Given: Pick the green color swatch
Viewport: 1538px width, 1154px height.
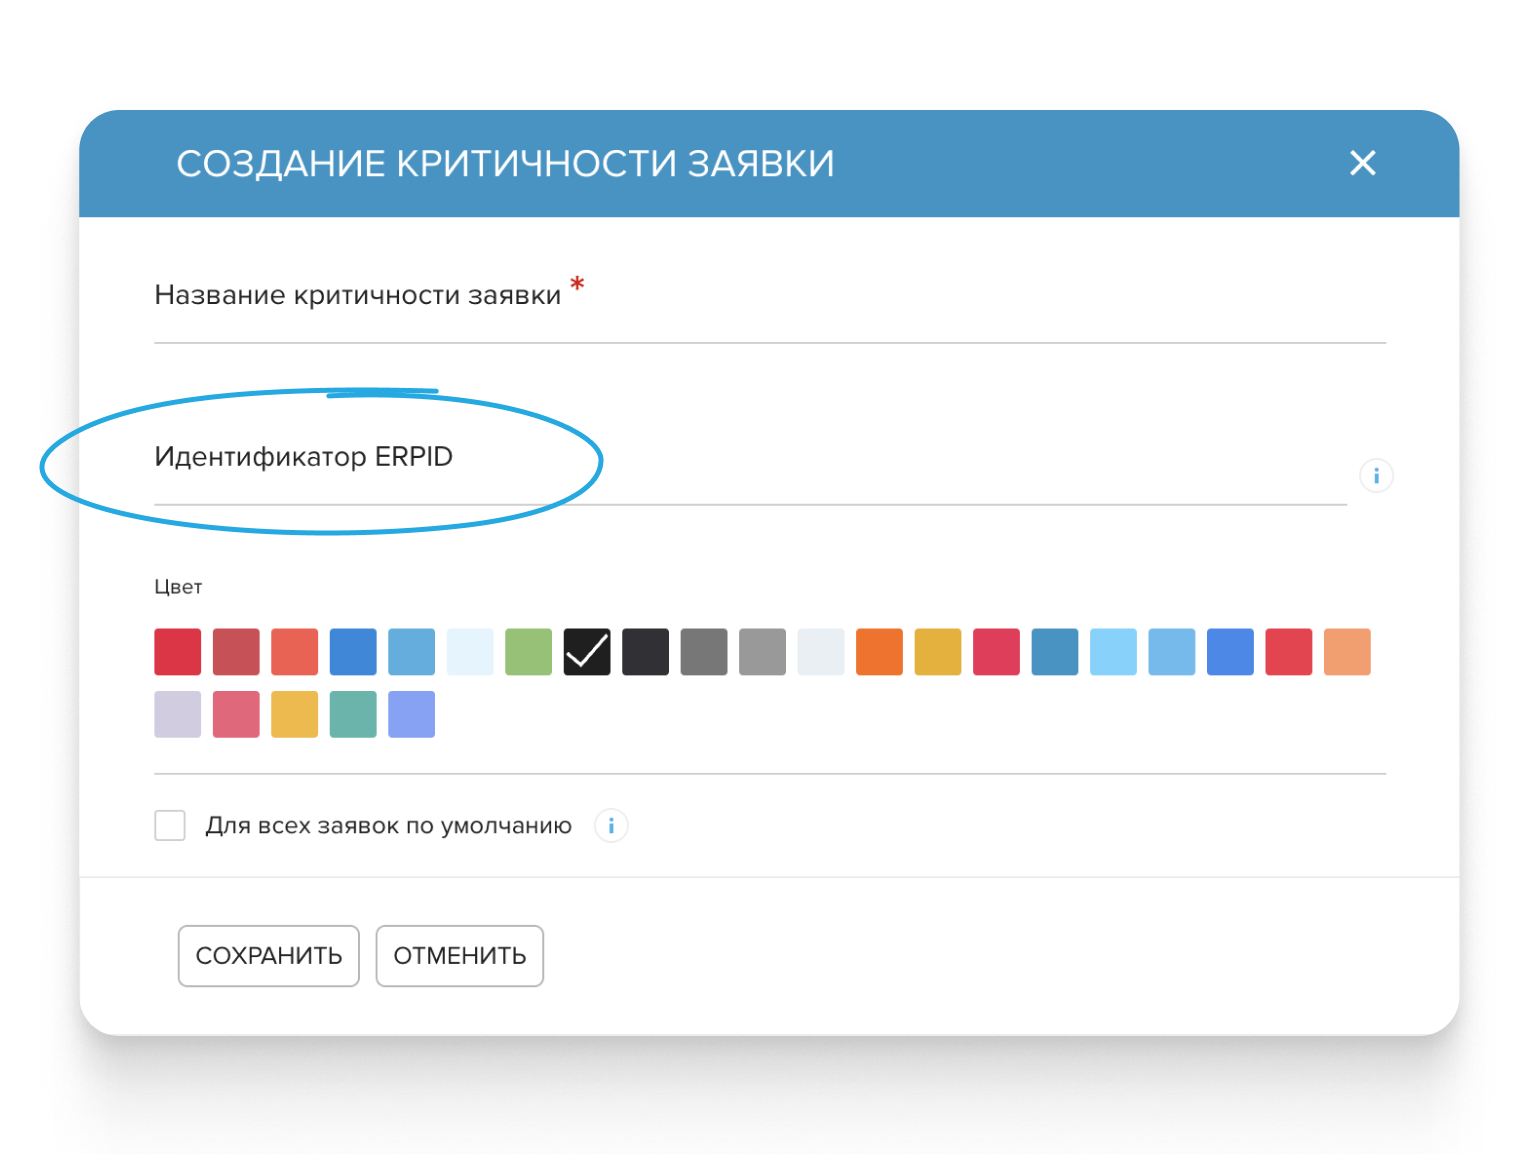Looking at the screenshot, I should [x=529, y=652].
